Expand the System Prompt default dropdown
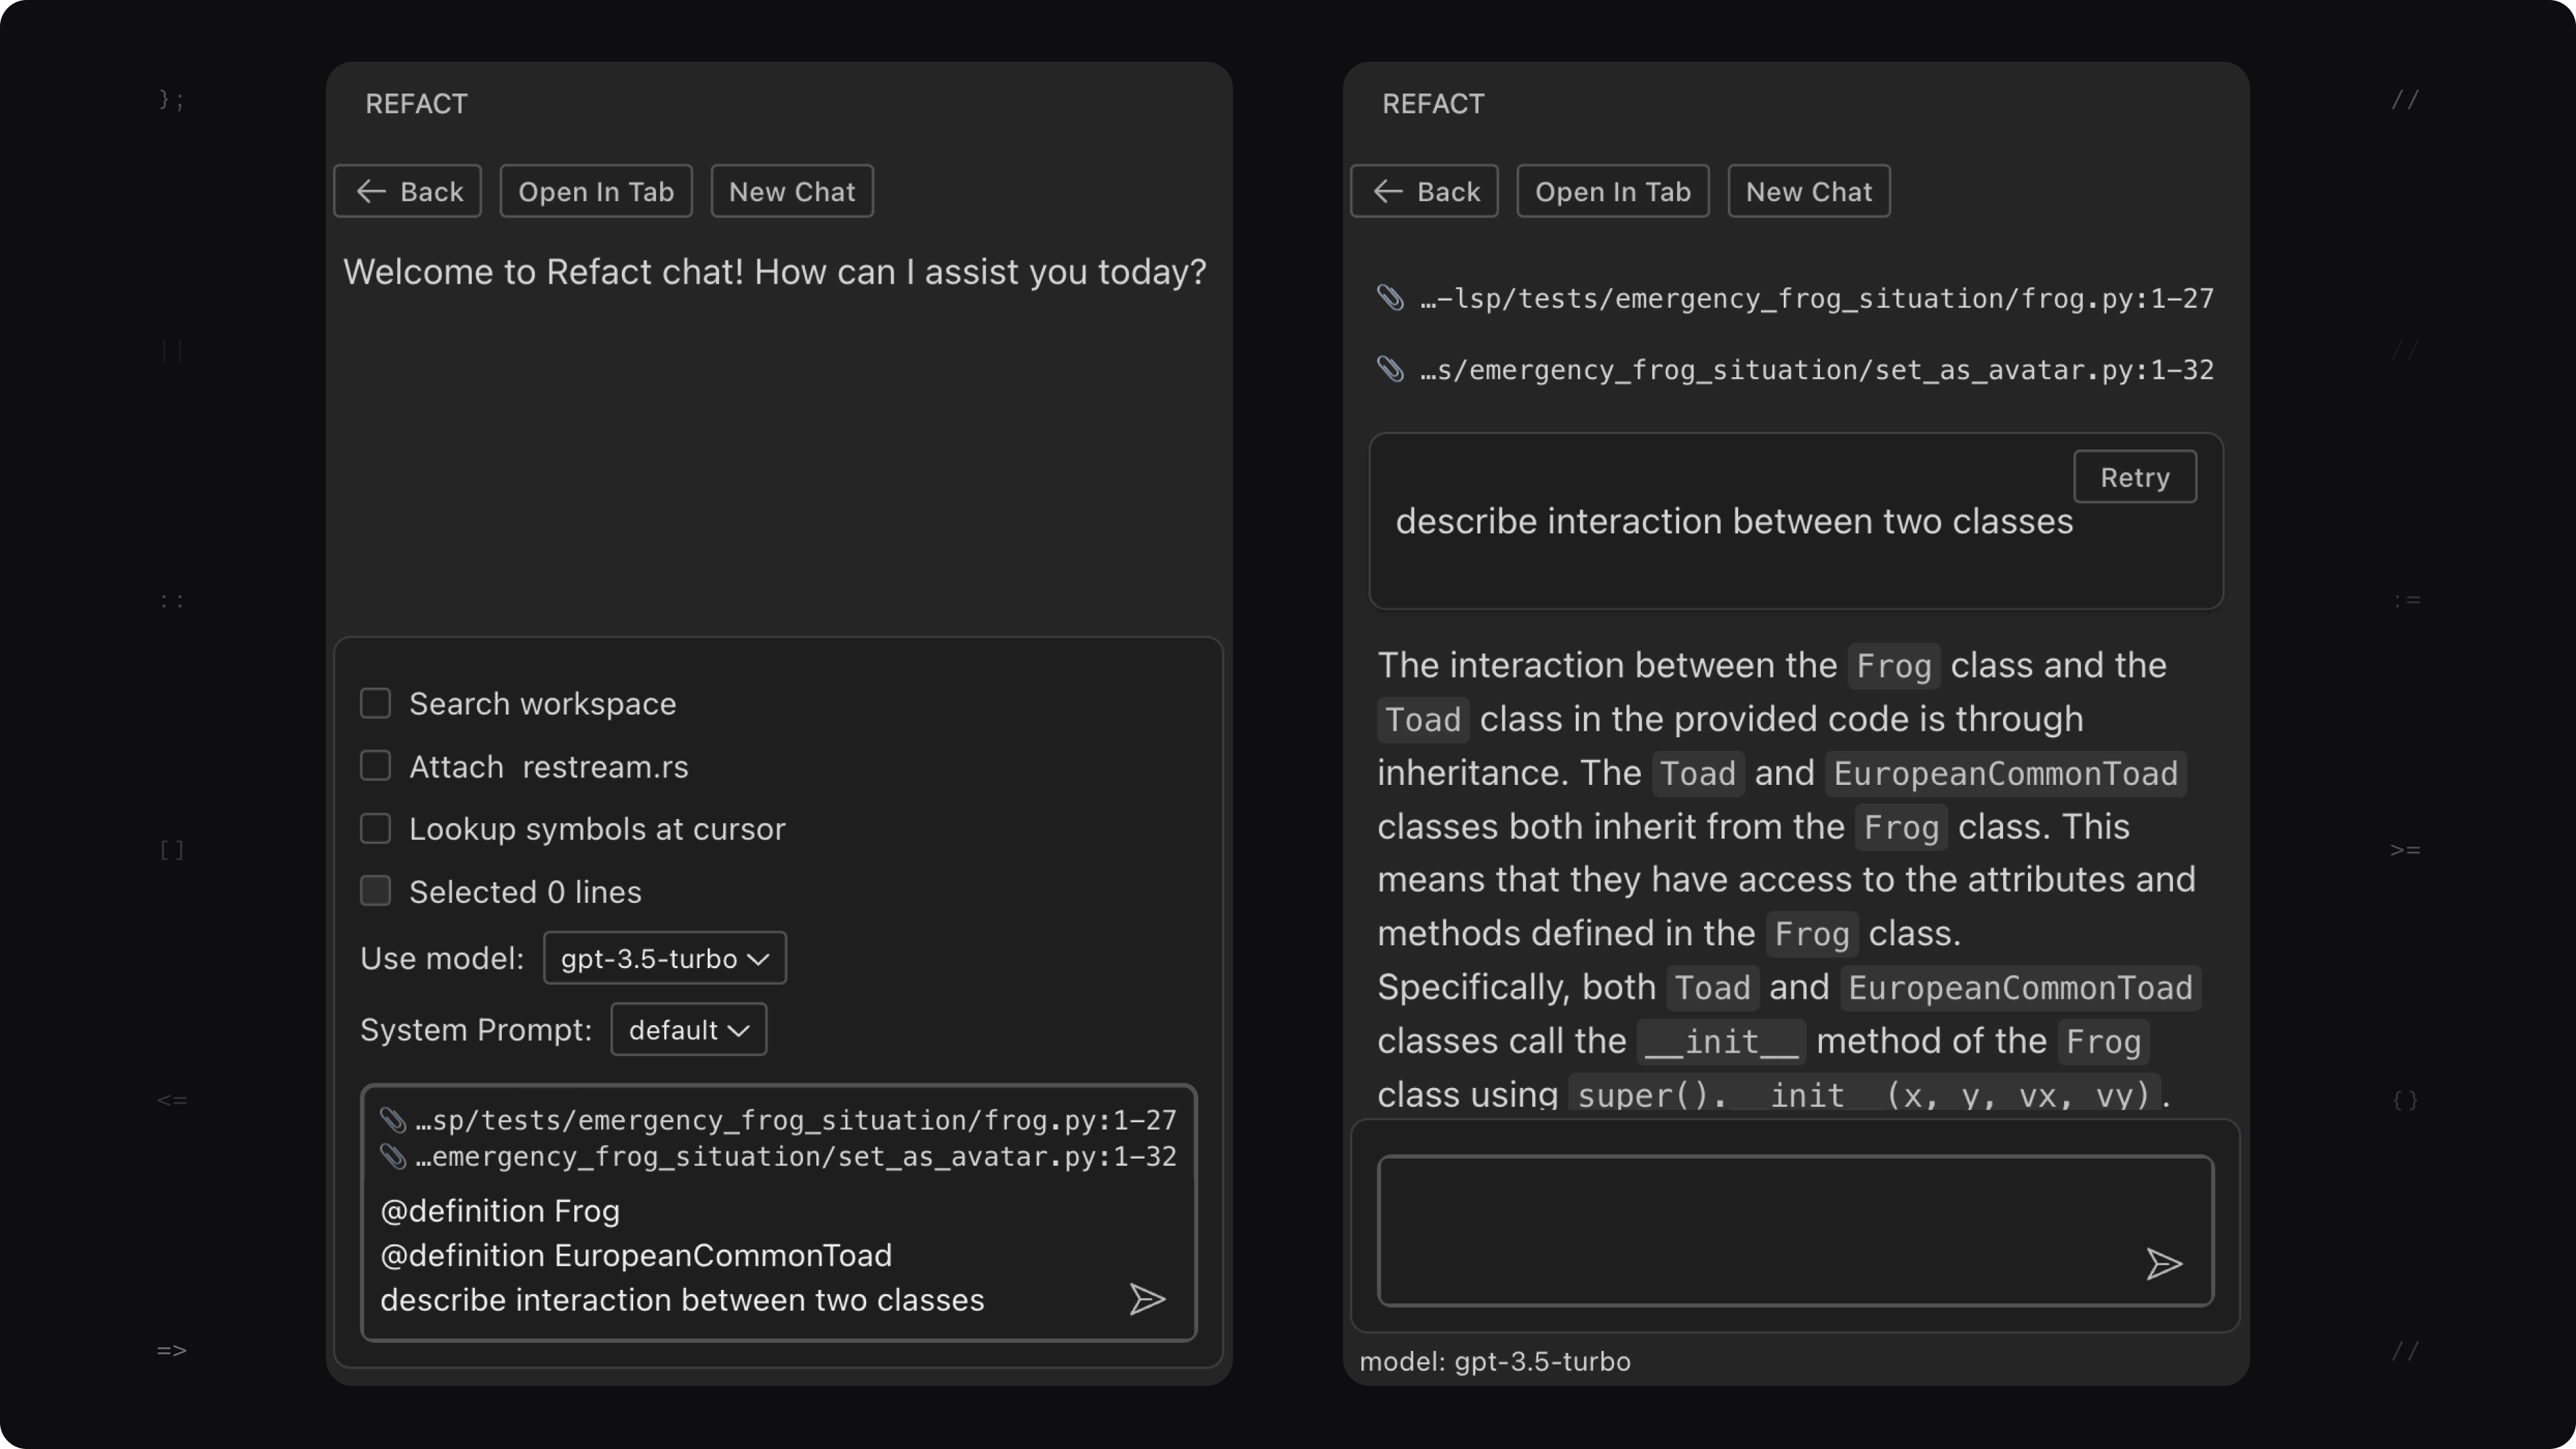 pos(688,1030)
